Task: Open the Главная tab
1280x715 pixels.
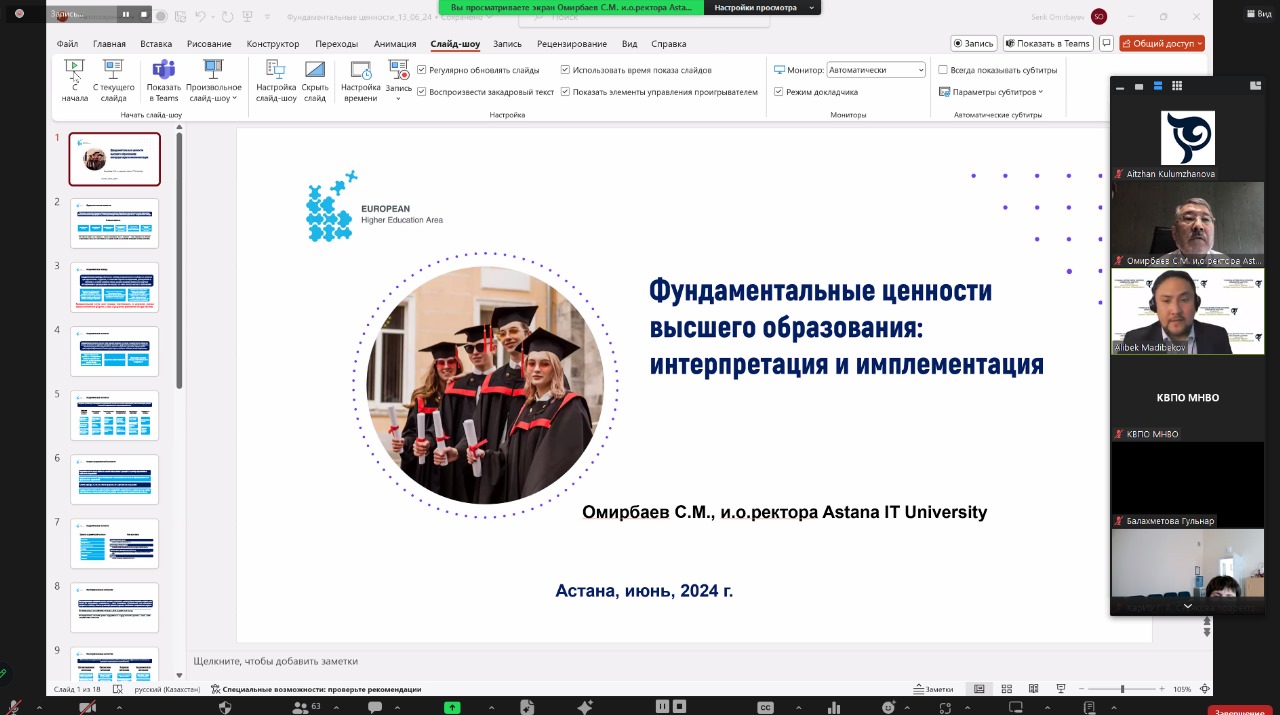Action: point(109,44)
